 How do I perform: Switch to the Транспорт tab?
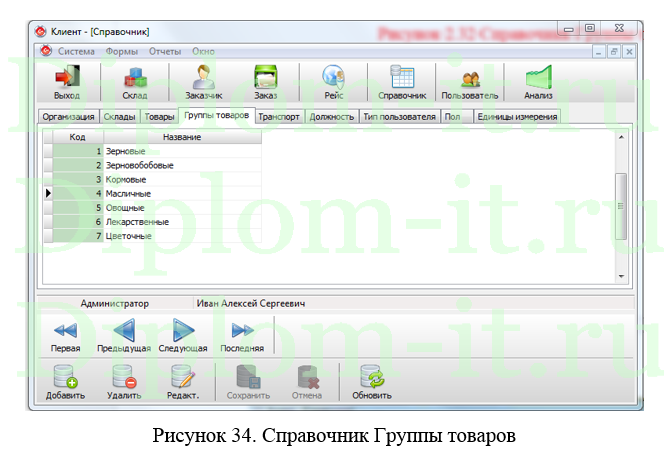(279, 116)
